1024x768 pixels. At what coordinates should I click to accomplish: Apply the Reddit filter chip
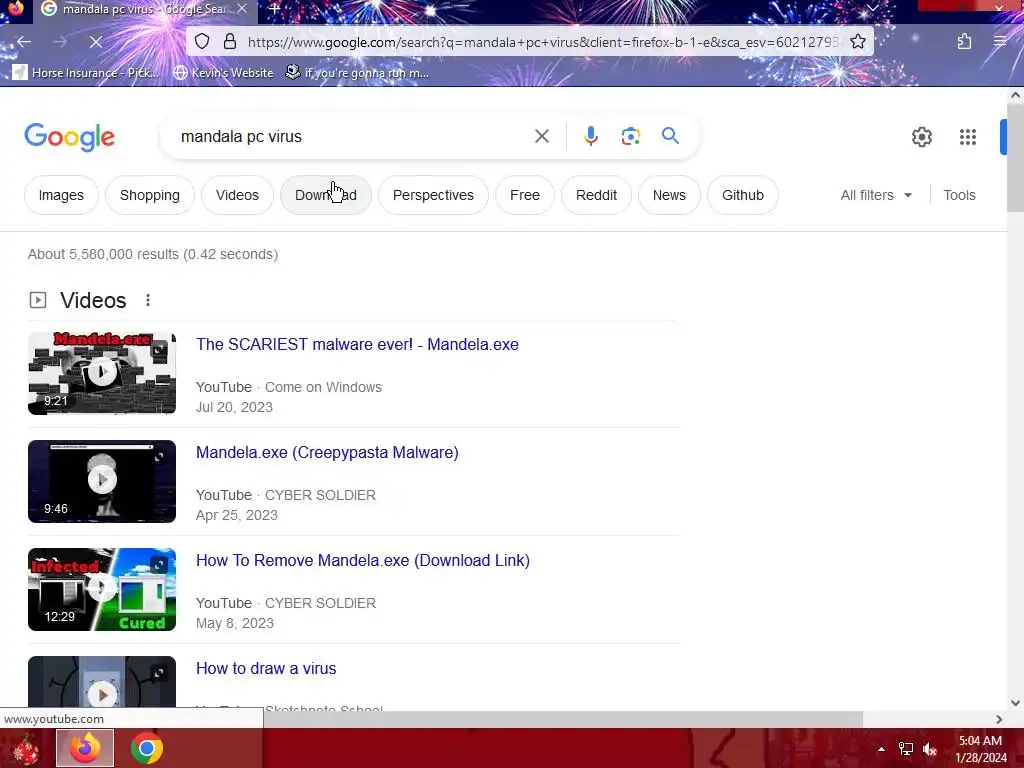coord(596,195)
